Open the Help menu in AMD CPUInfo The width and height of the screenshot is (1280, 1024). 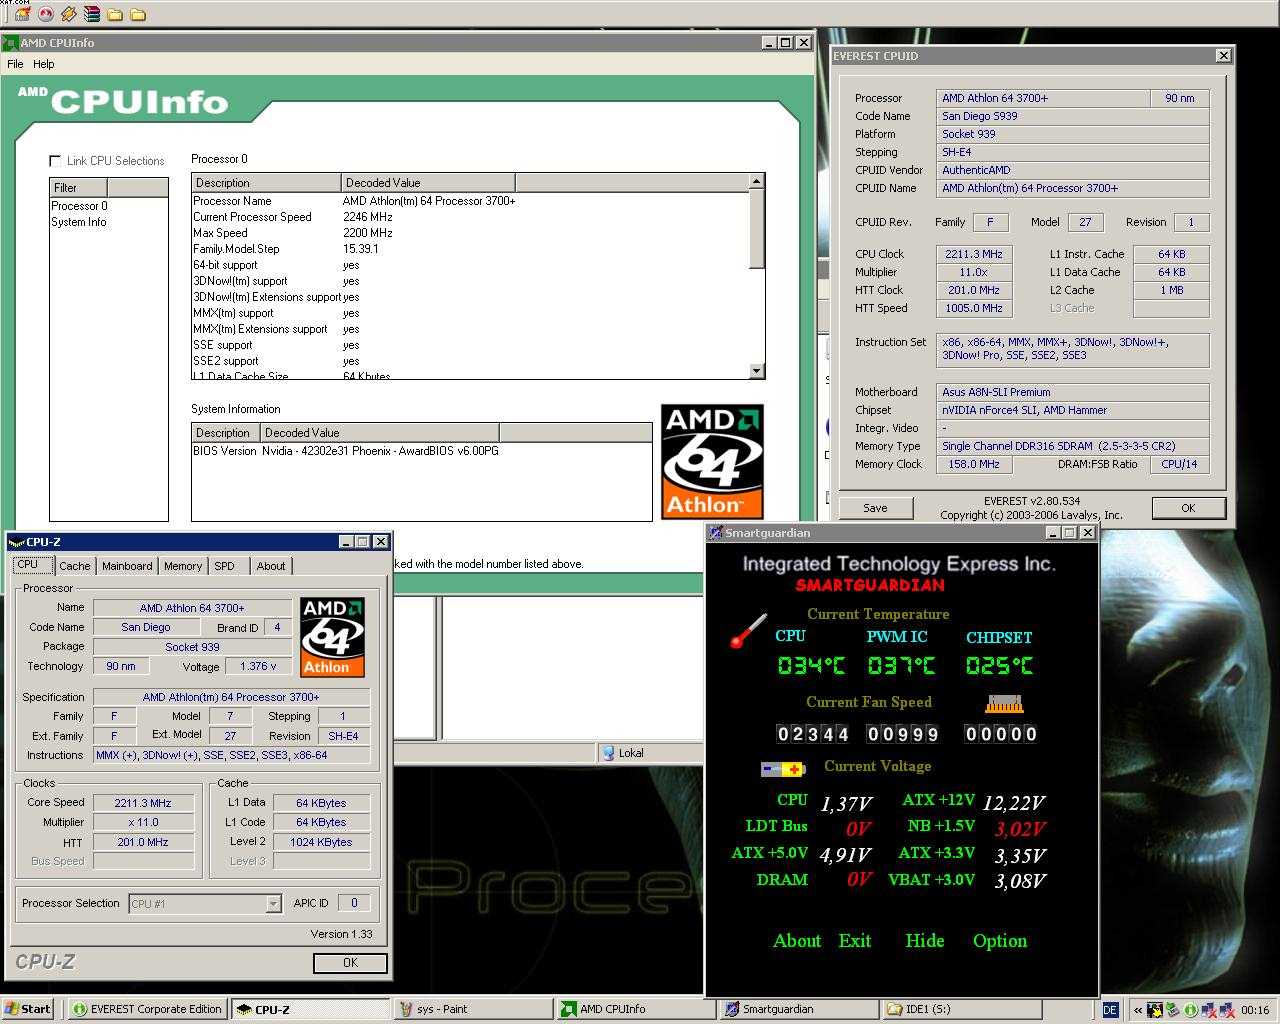pos(43,64)
